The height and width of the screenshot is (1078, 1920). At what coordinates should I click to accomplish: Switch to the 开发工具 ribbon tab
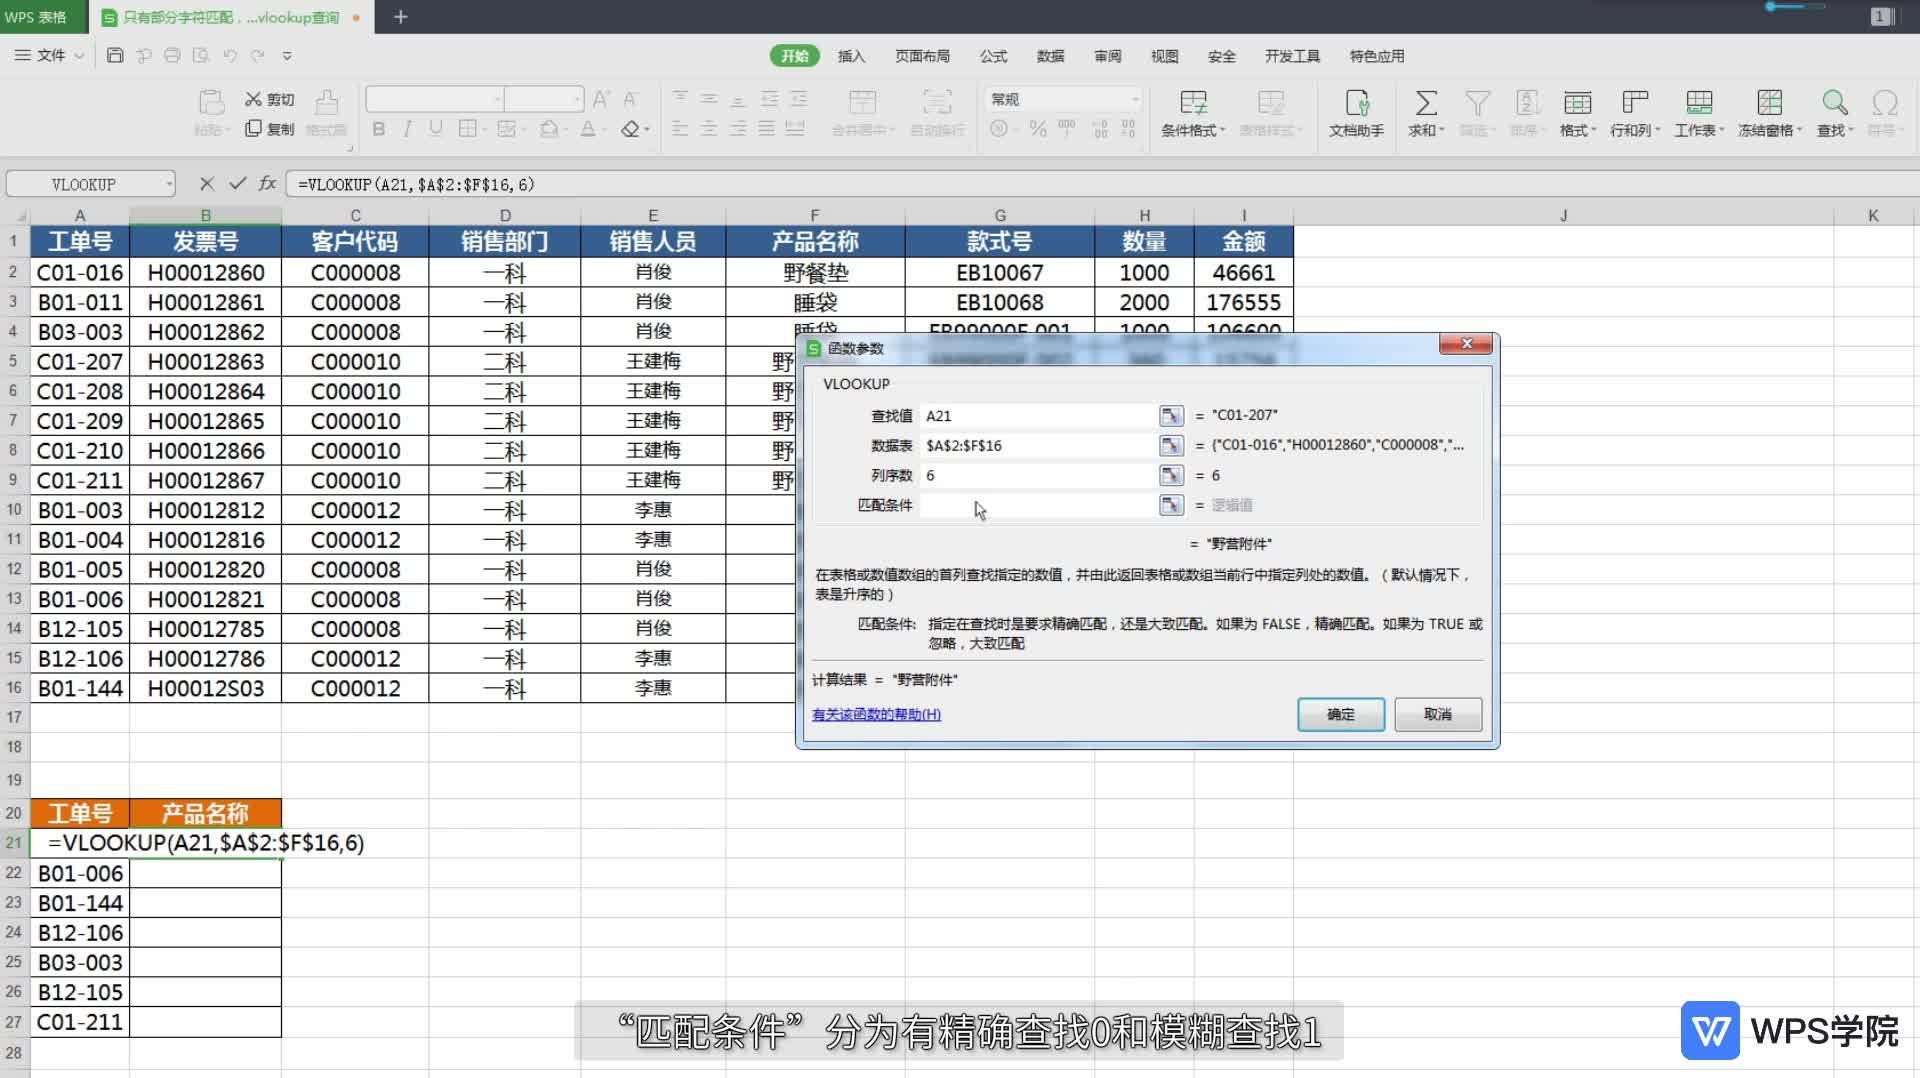(x=1292, y=56)
